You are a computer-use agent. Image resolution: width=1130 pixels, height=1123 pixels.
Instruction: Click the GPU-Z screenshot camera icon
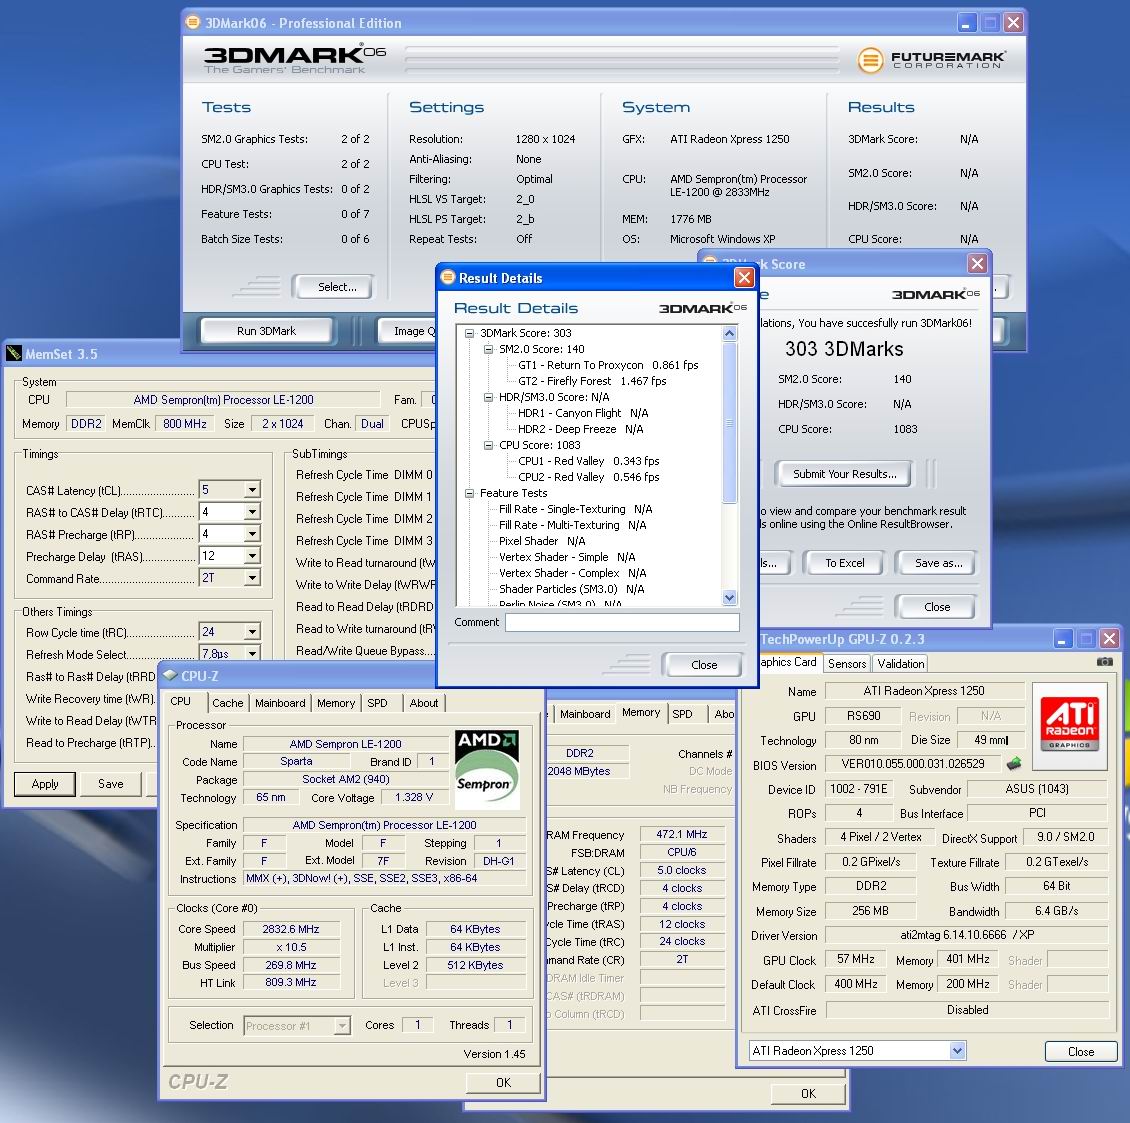1104,662
